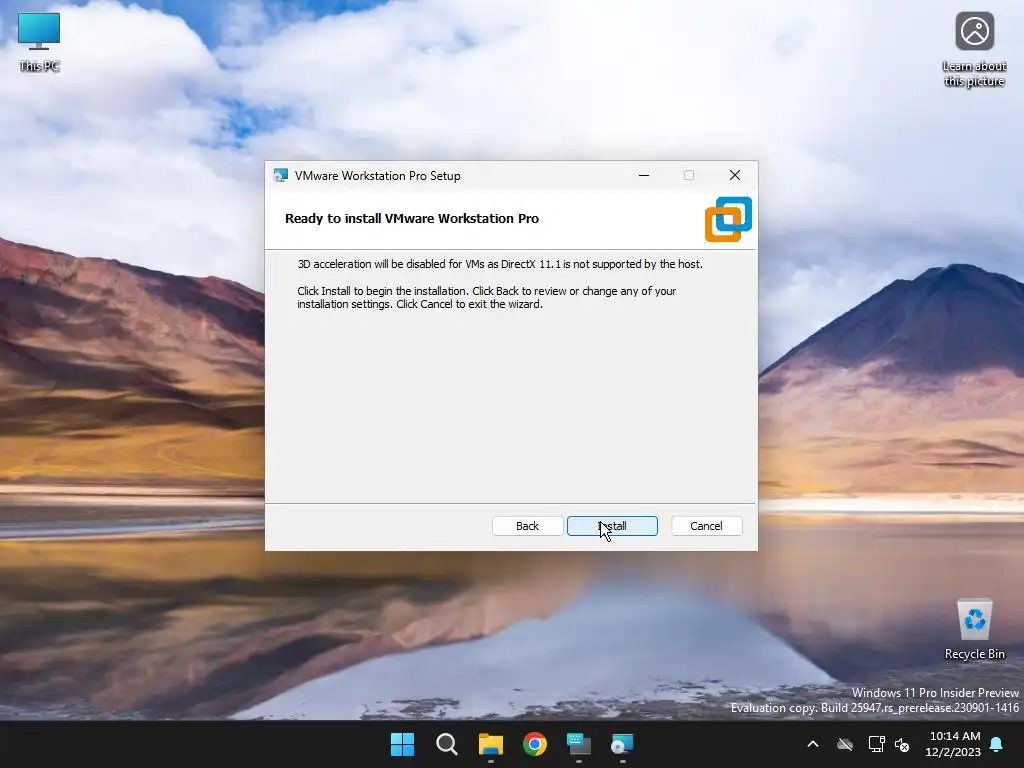
Task: Open the clock showing 10:14 AM
Action: click(953, 744)
